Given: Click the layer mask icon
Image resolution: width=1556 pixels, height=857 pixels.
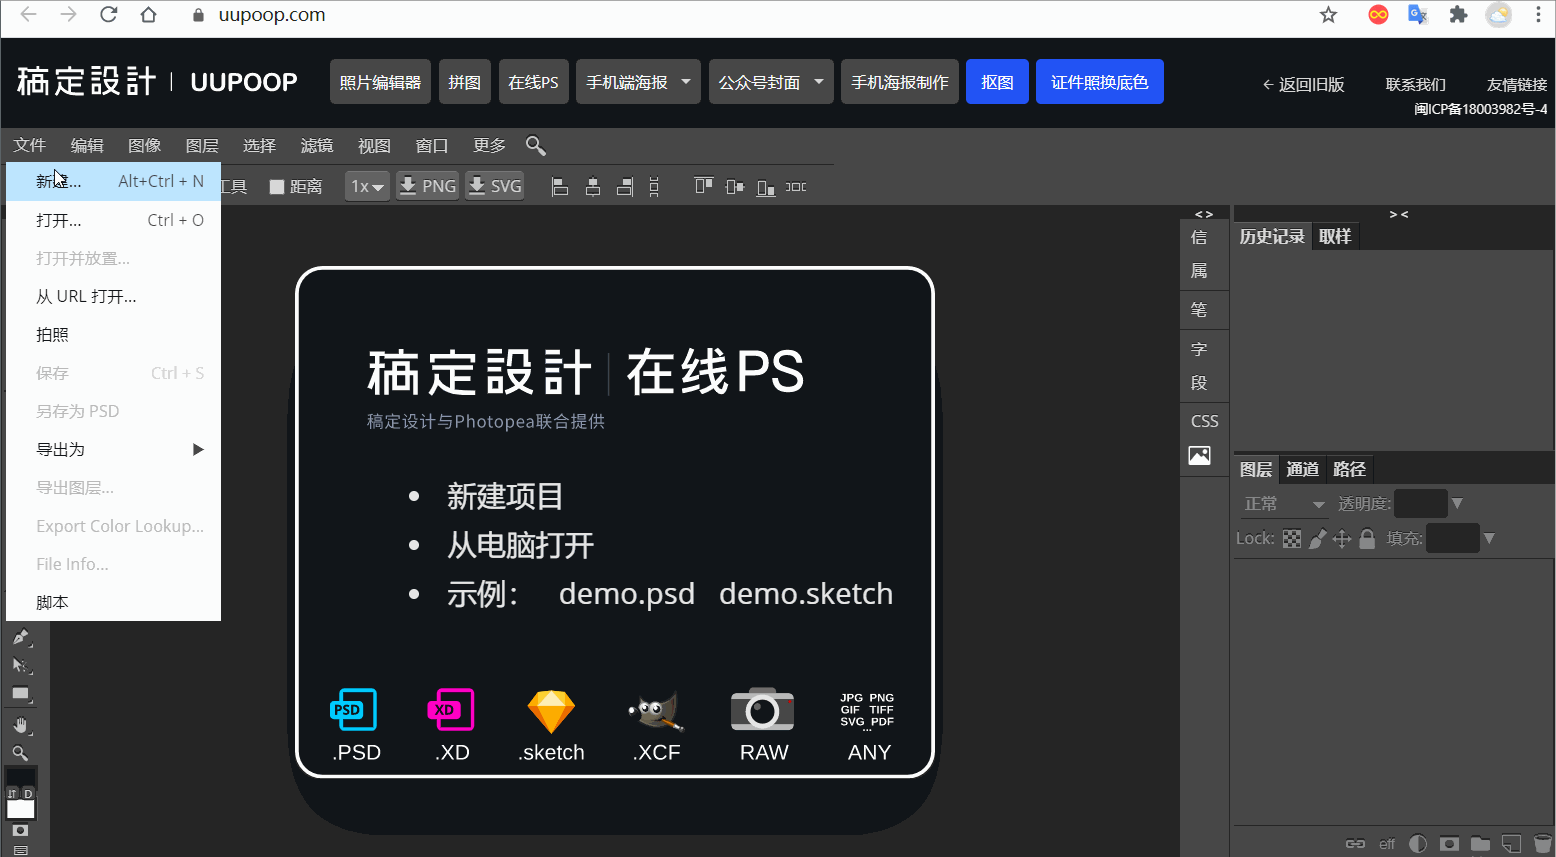Looking at the screenshot, I should click(1449, 843).
